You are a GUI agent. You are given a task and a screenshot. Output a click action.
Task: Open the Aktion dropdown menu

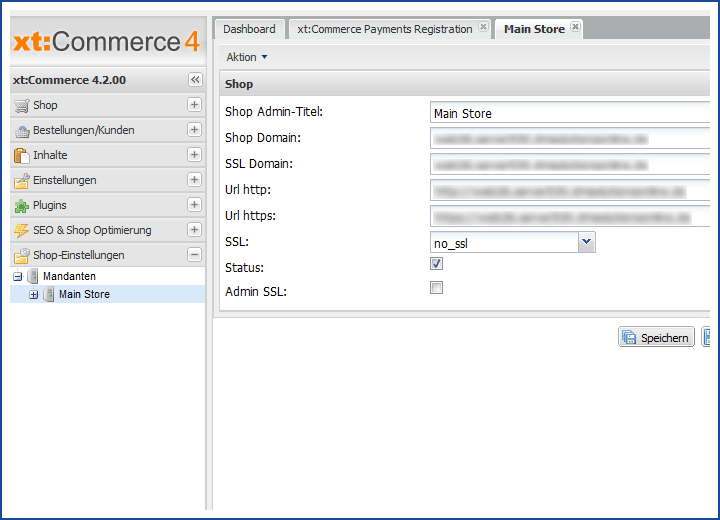coord(247,57)
